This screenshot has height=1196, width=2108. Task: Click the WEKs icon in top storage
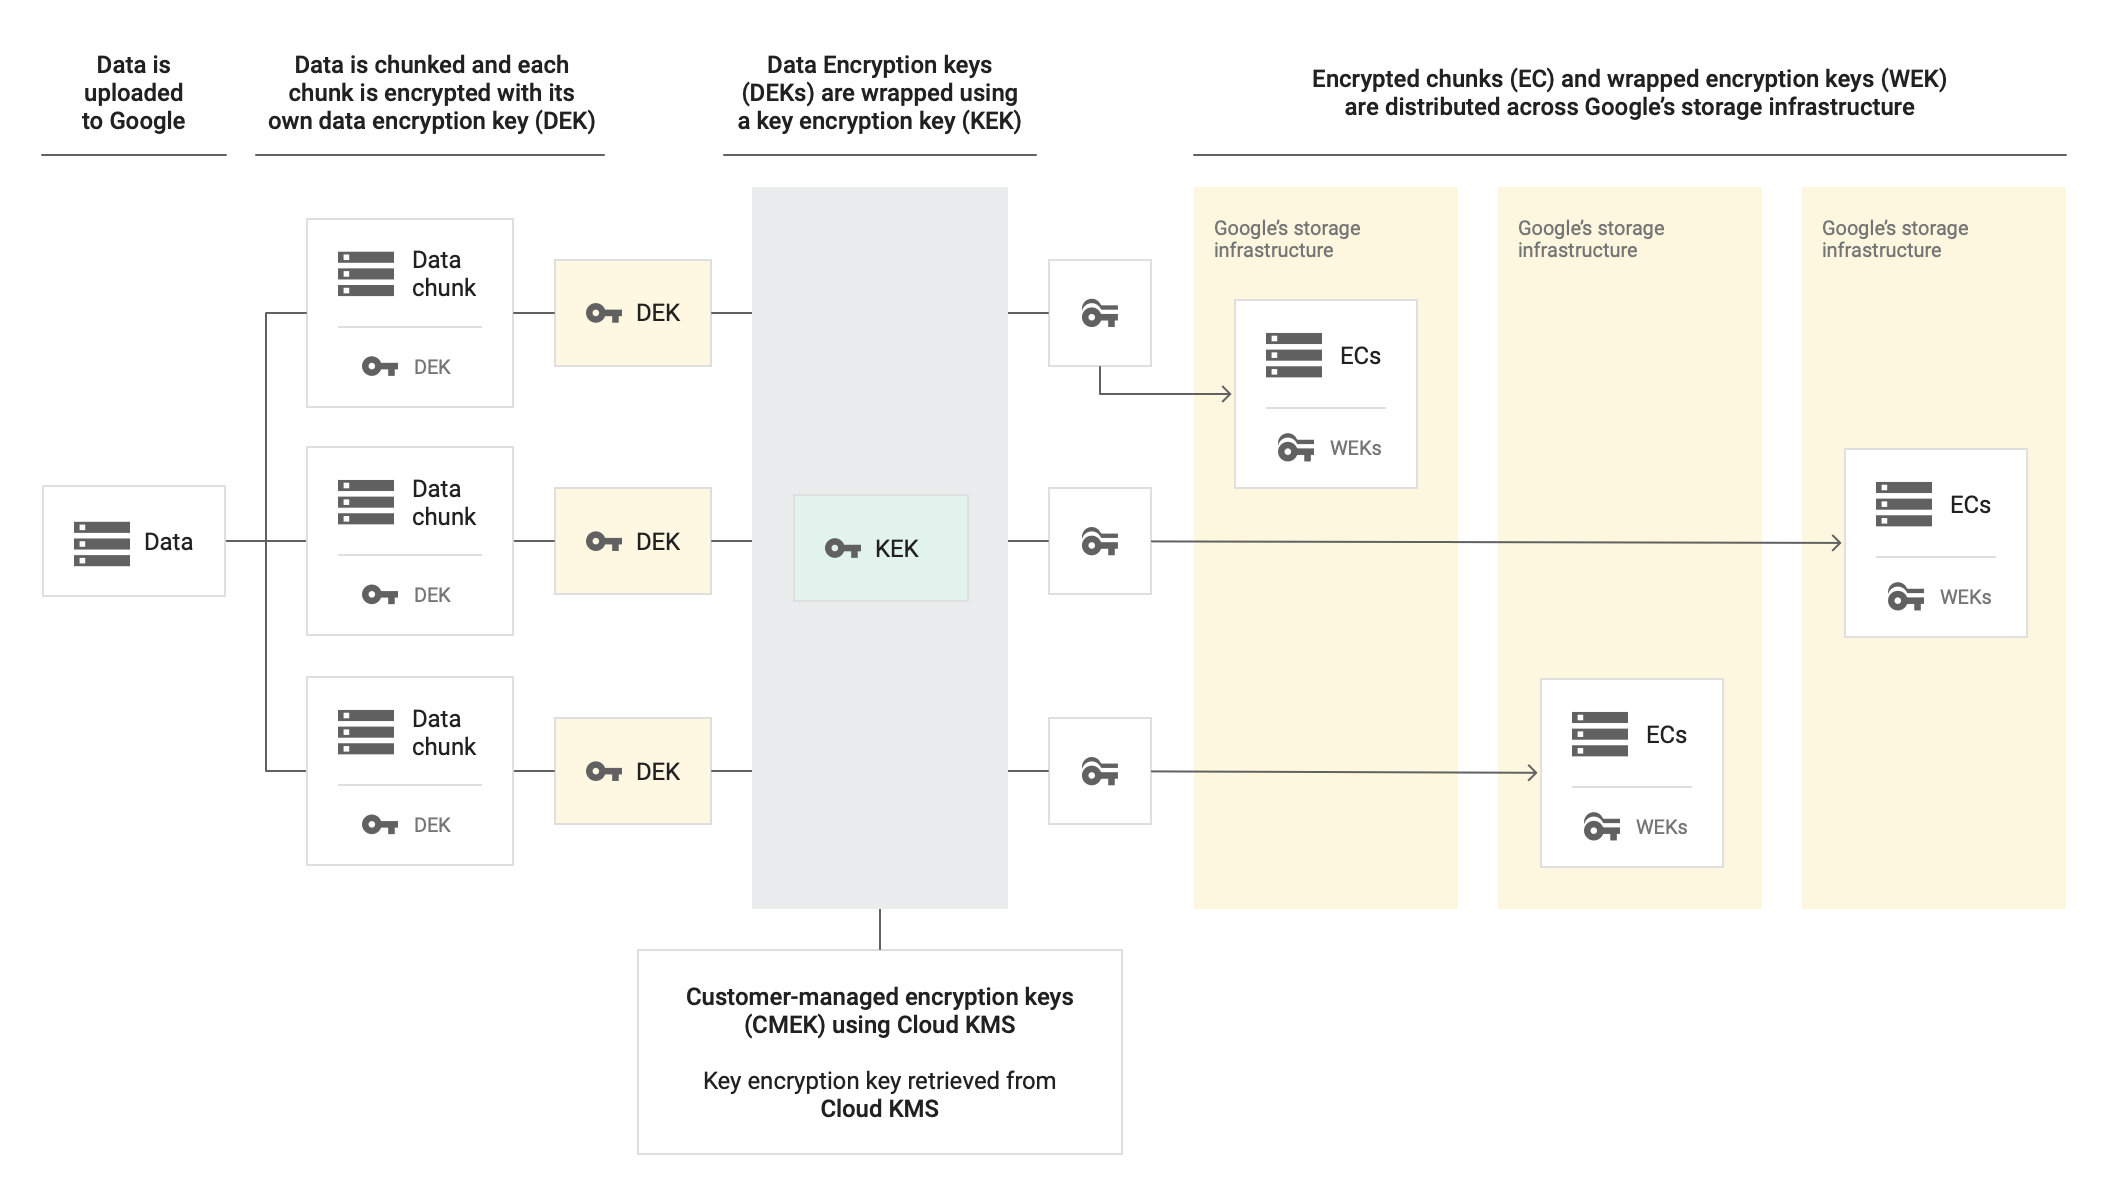(x=1293, y=447)
